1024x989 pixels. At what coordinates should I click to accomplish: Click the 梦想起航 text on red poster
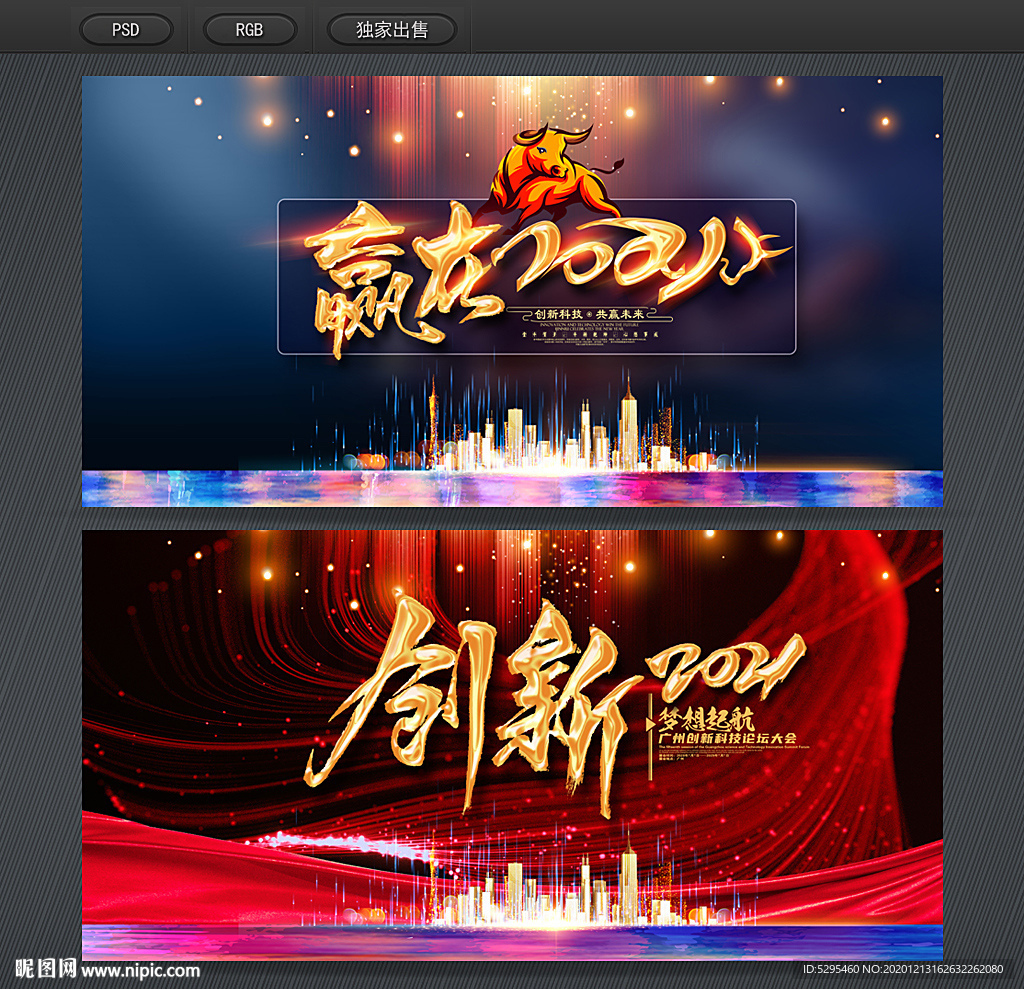pyautogui.click(x=706, y=719)
